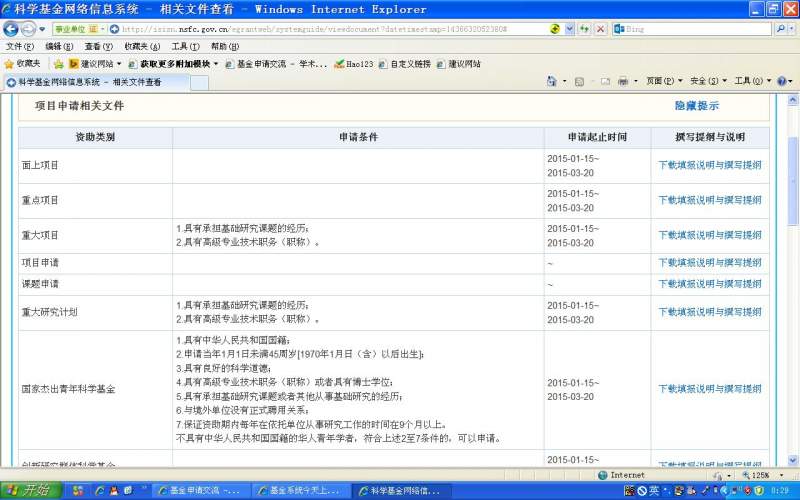Viewport: 800px width, 500px height.
Task: Open the 收藏夹(A) menu
Action: point(142,46)
